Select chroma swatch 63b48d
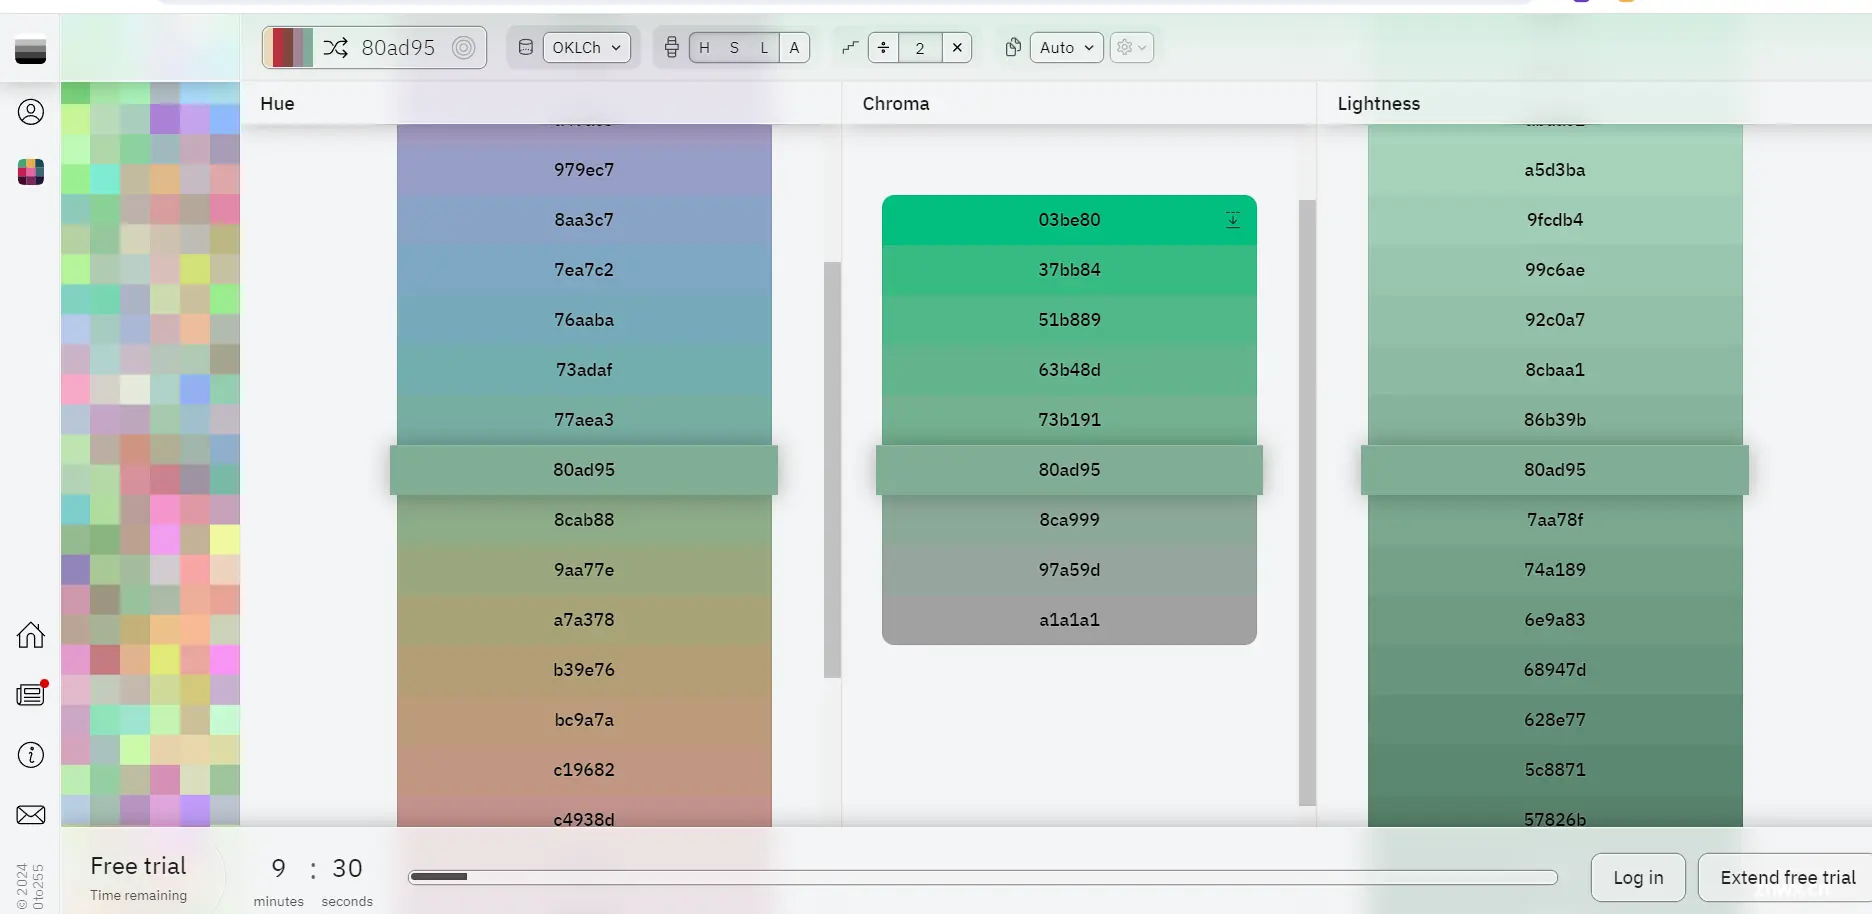This screenshot has width=1872, height=914. 1069,370
